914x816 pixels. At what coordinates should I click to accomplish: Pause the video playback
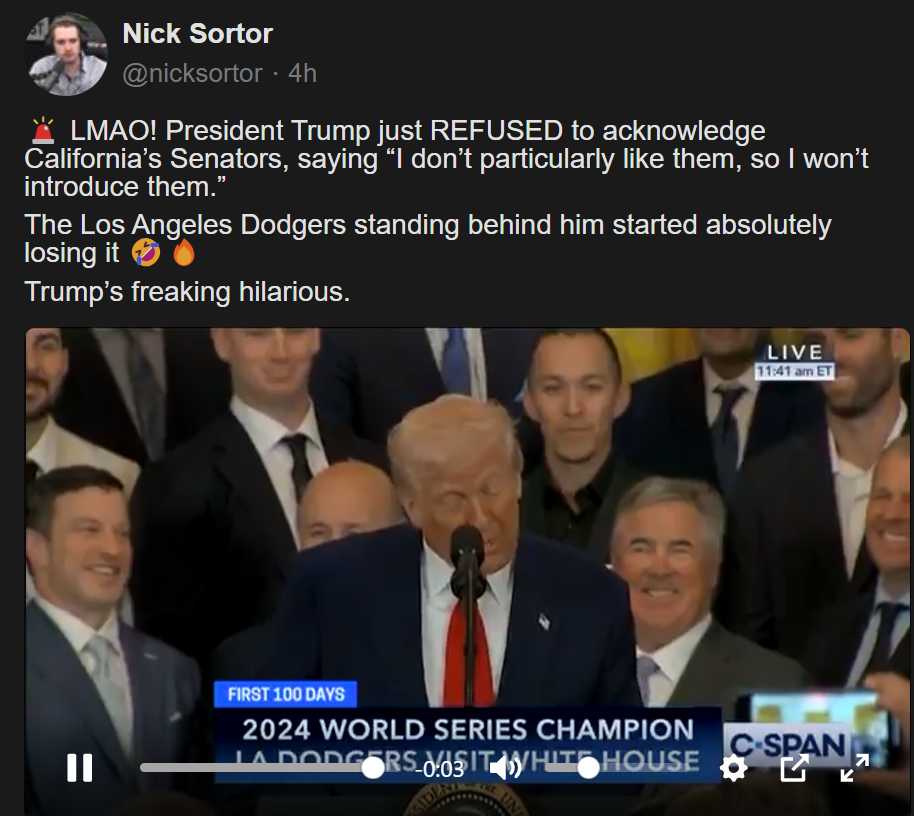pyautogui.click(x=79, y=768)
